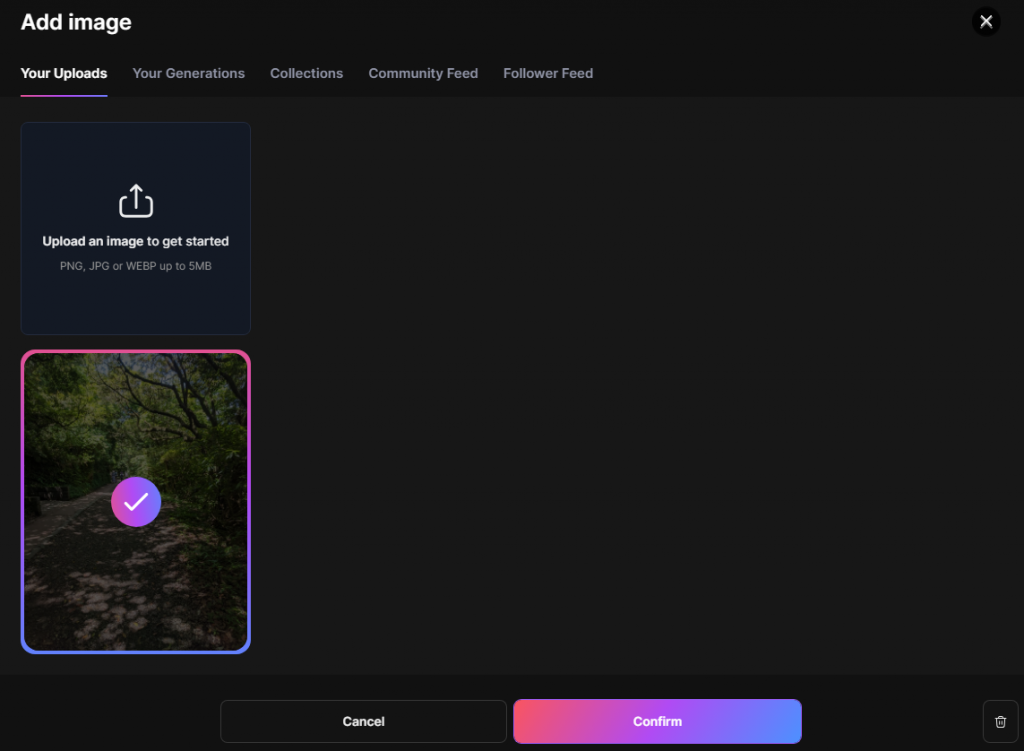Click 'Upload an image to get started' text
The image size is (1024, 751).
tap(136, 241)
